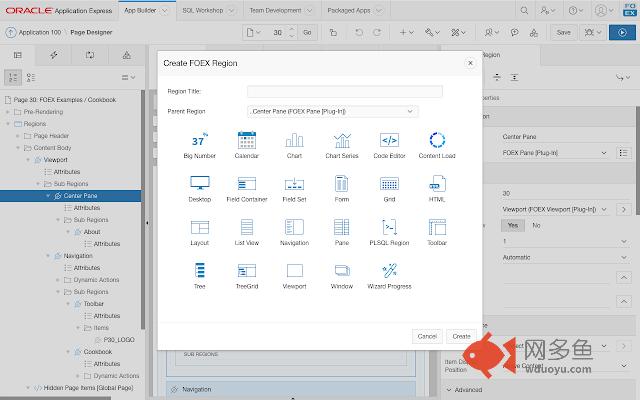Run the page with play button

(x=622, y=32)
